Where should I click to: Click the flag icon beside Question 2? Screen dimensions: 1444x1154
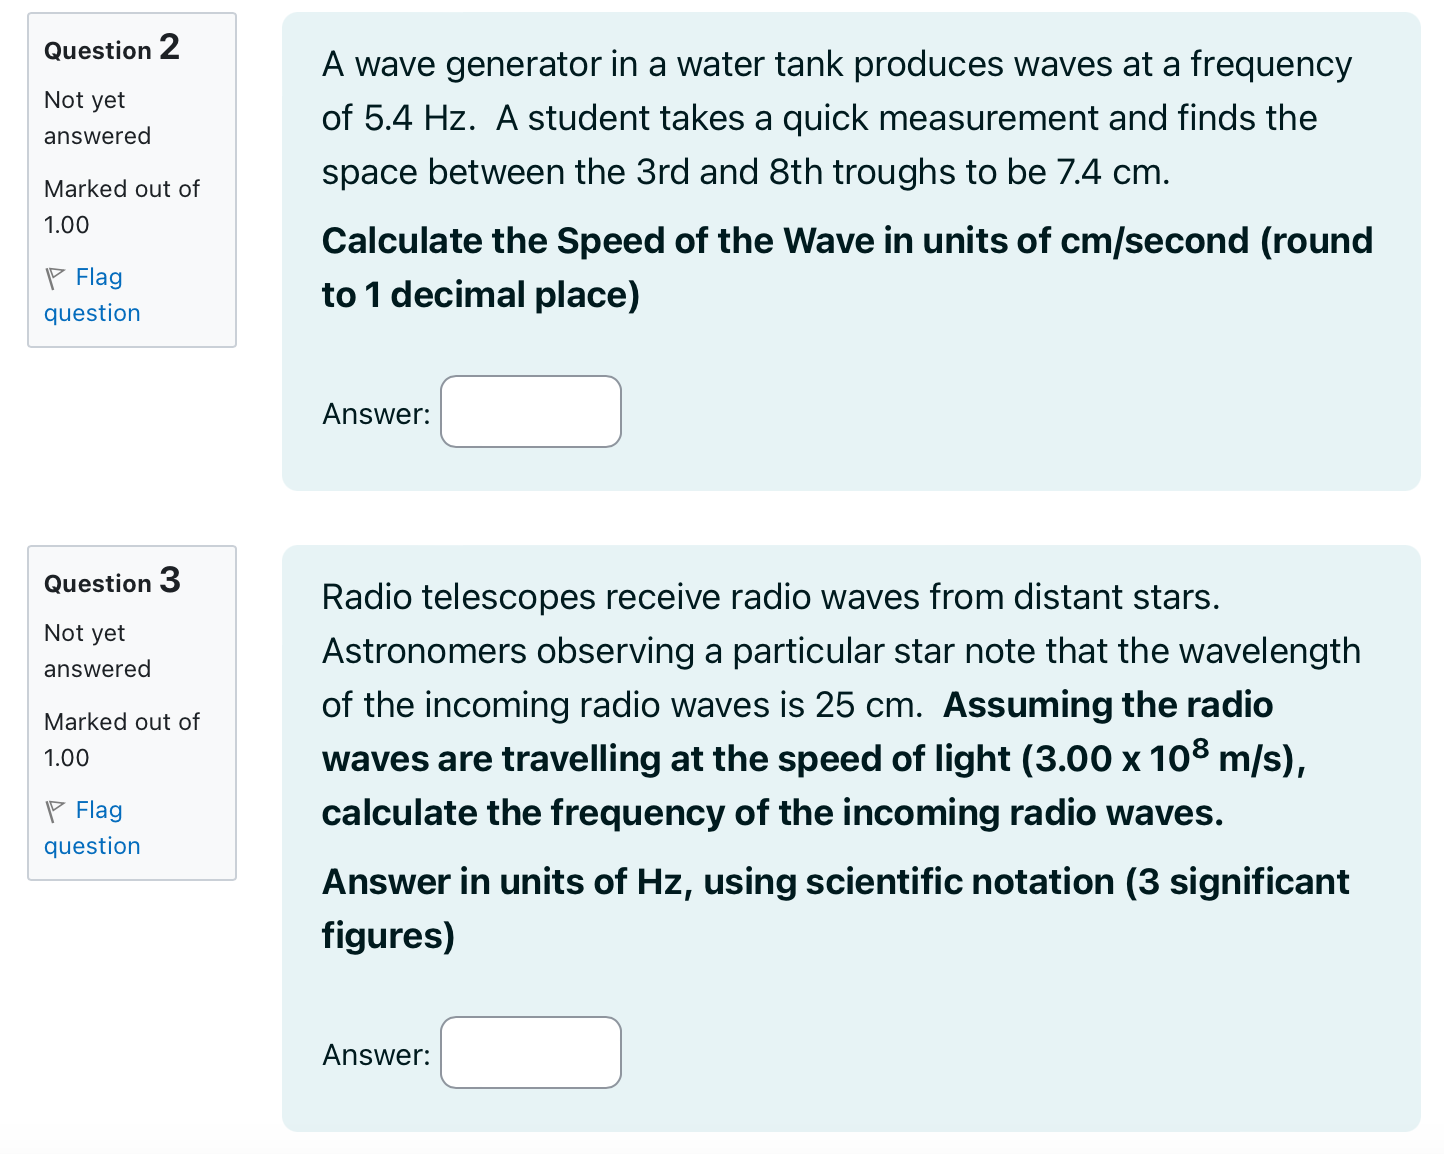(55, 277)
